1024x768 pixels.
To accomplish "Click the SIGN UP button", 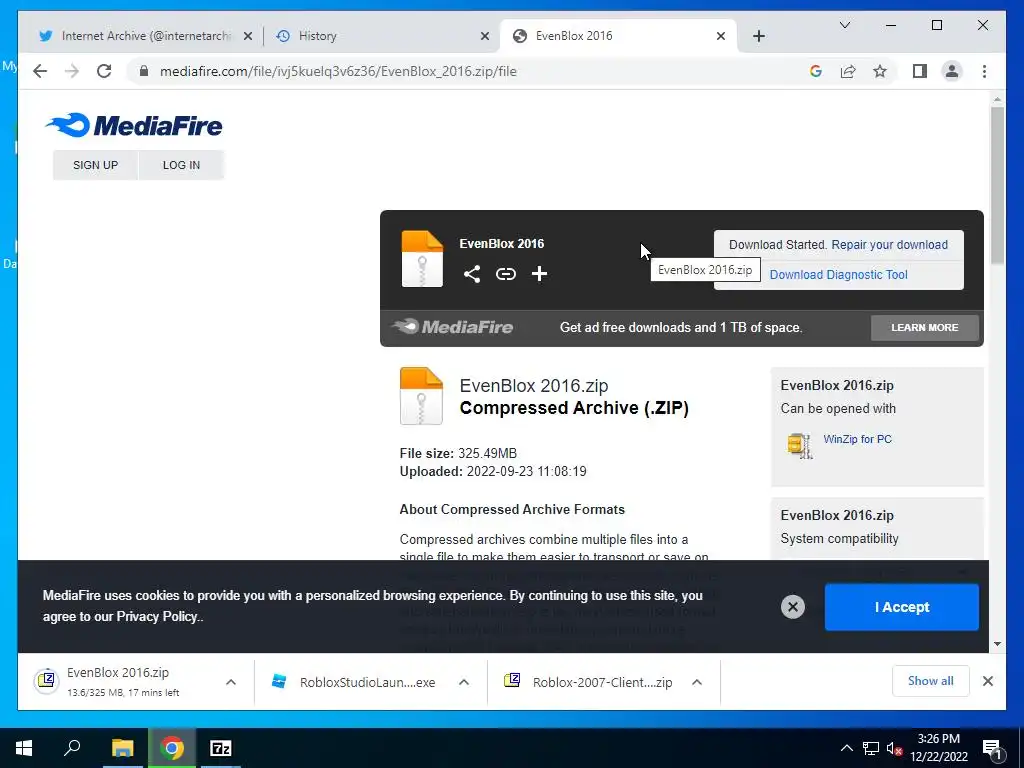I will (x=95, y=165).
